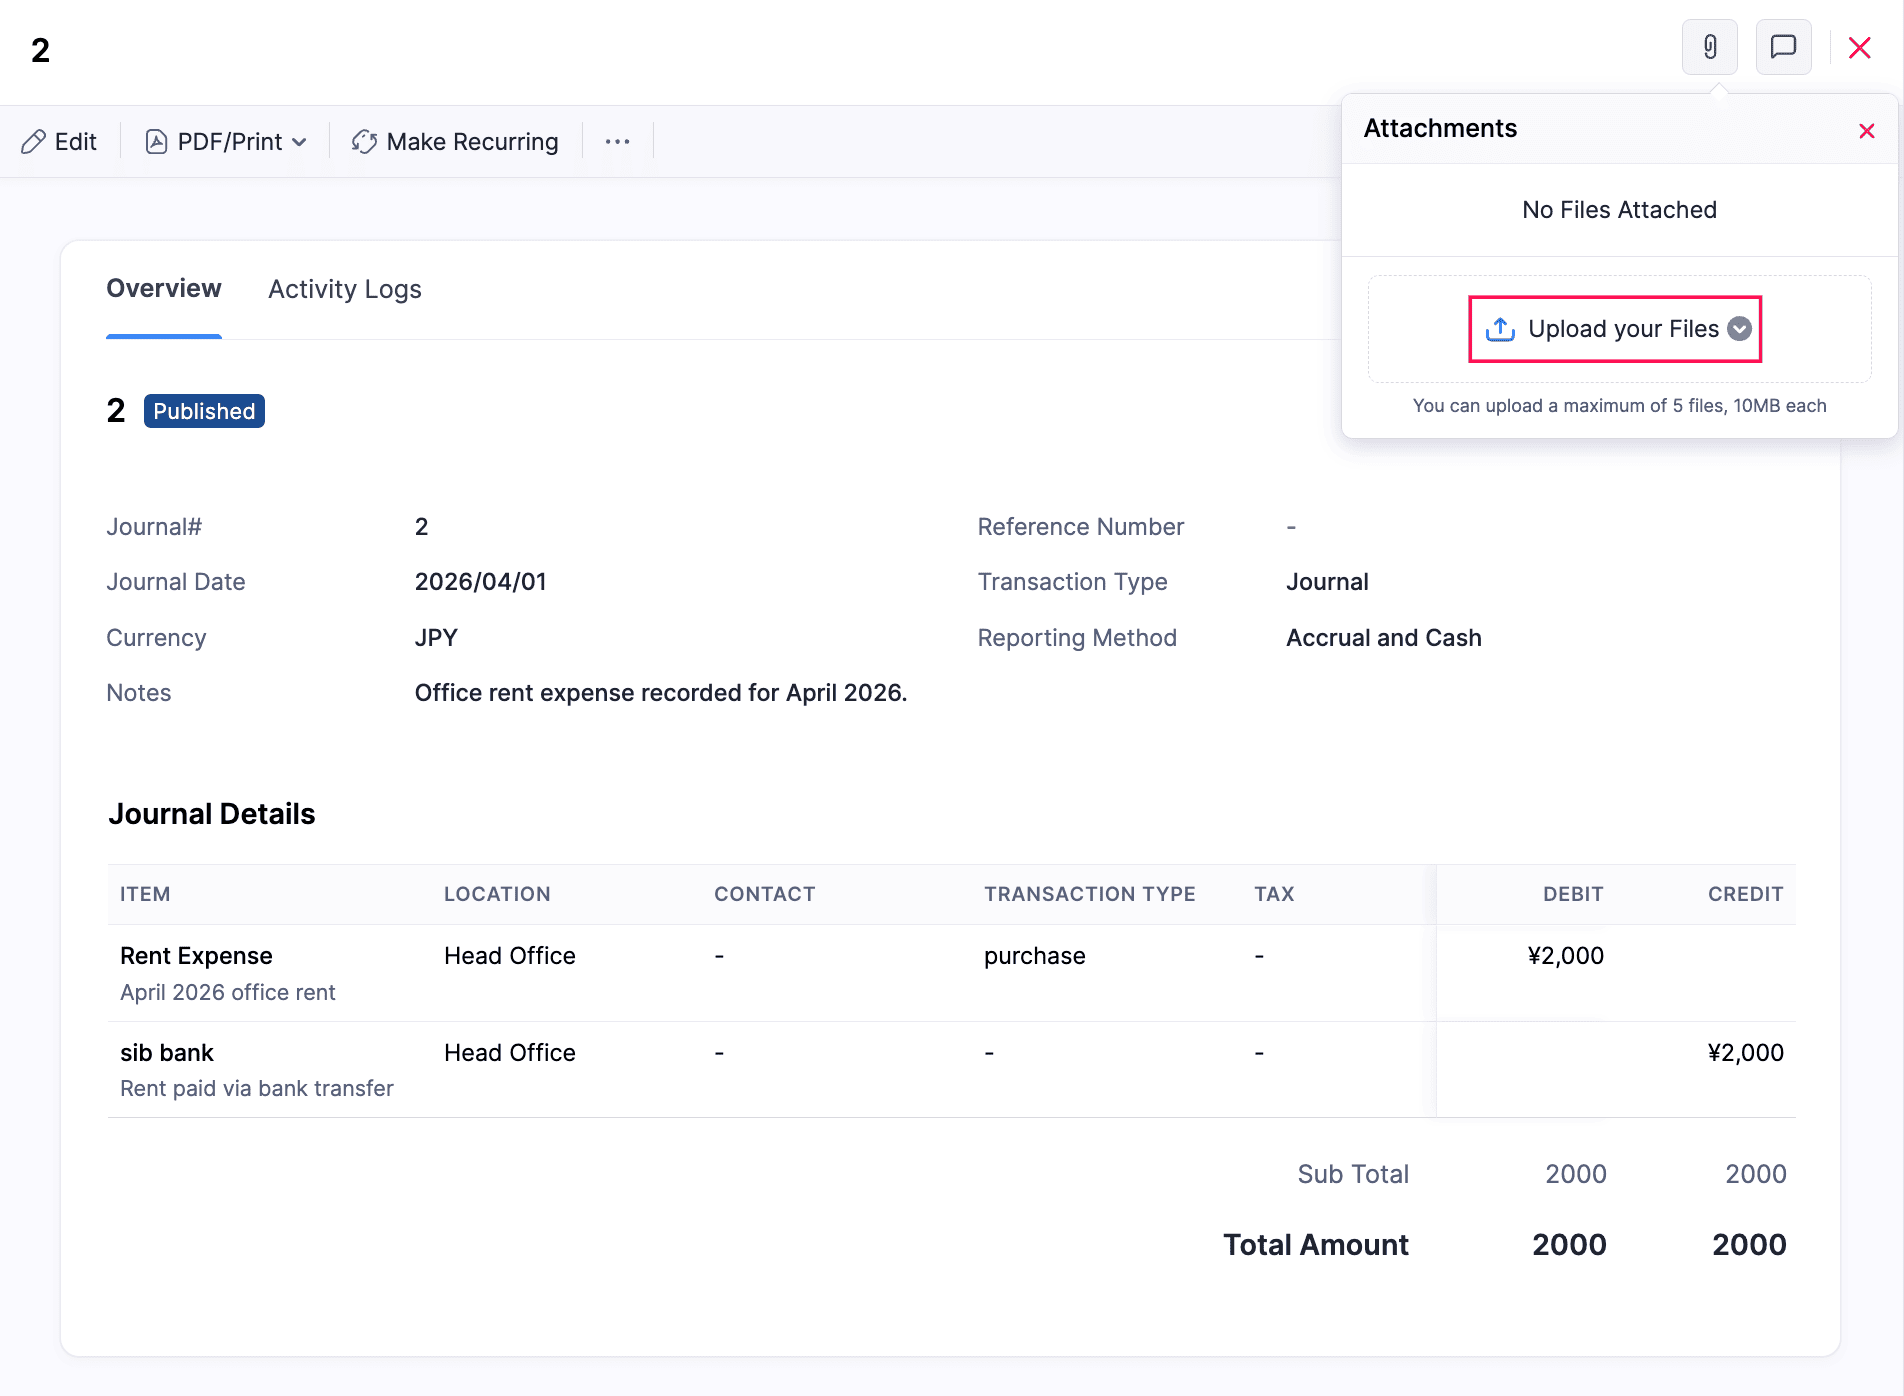Click the CREDIT column header

click(x=1745, y=894)
